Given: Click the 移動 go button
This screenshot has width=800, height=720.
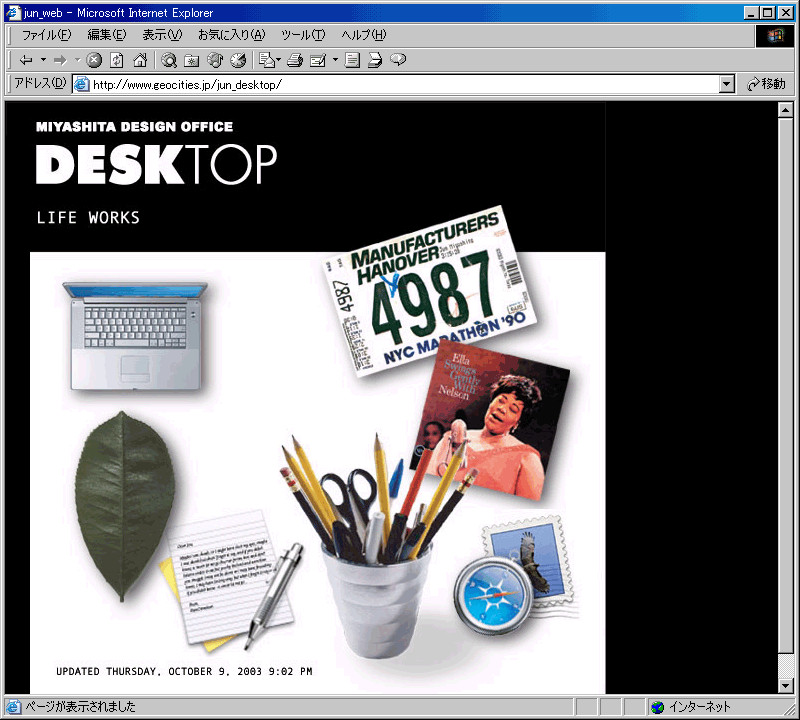Looking at the screenshot, I should pos(766,84).
